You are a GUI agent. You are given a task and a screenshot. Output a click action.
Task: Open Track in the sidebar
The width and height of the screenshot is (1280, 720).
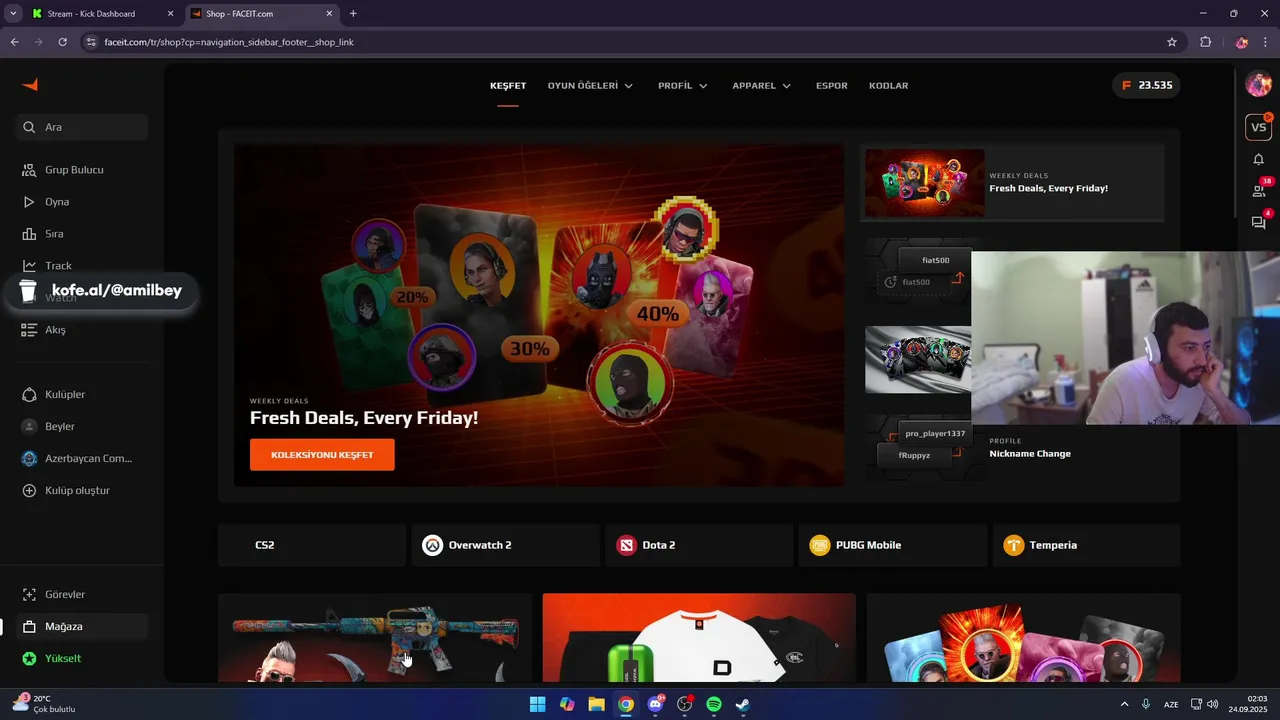point(82,266)
